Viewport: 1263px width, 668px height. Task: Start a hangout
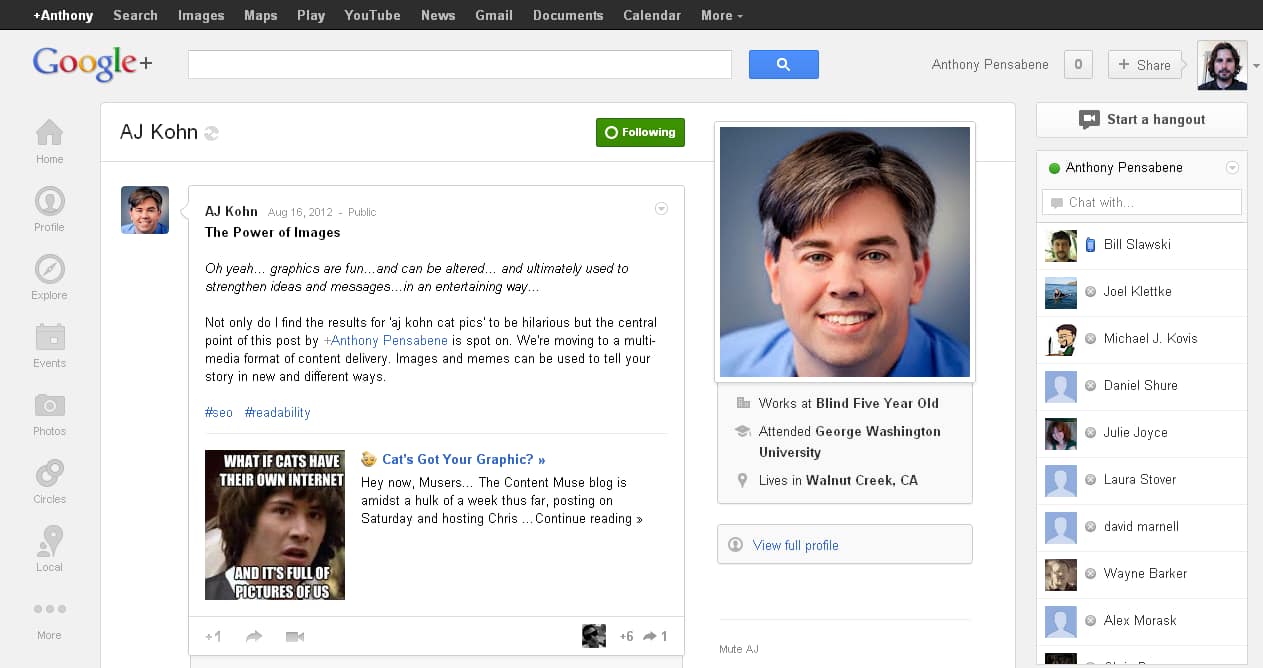1142,120
